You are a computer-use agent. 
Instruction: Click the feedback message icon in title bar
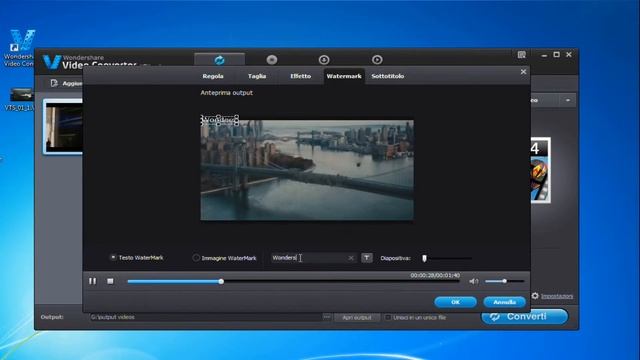[522, 55]
